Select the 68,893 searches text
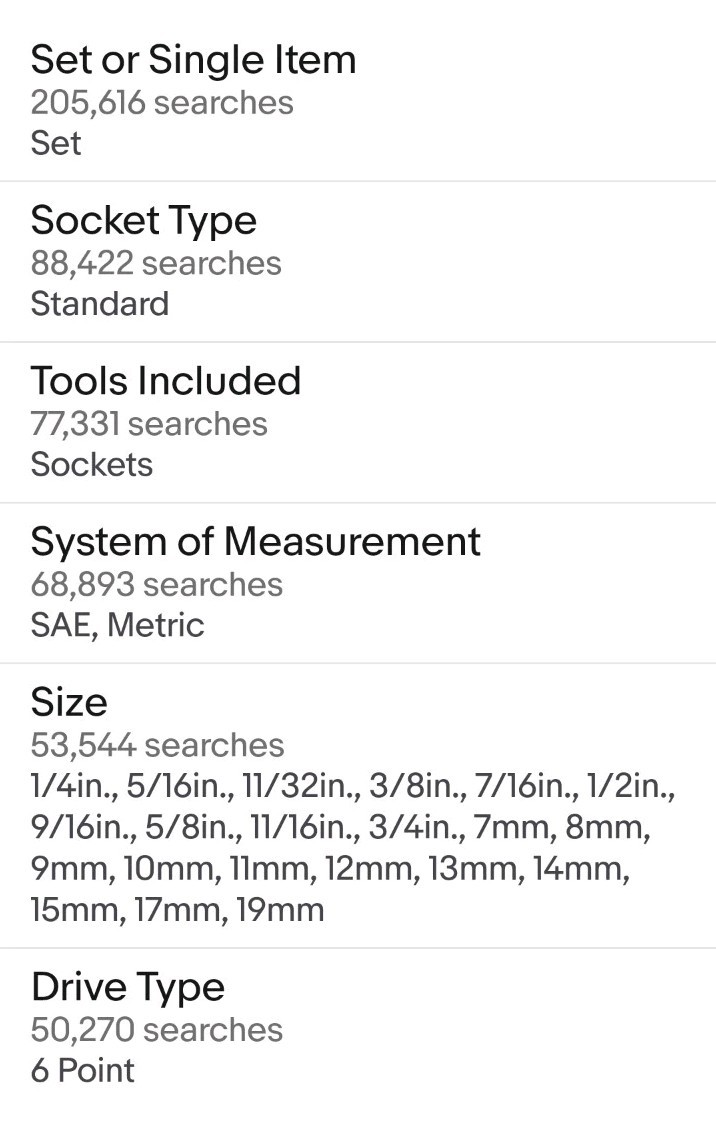The height and width of the screenshot is (1146, 716). 157,585
